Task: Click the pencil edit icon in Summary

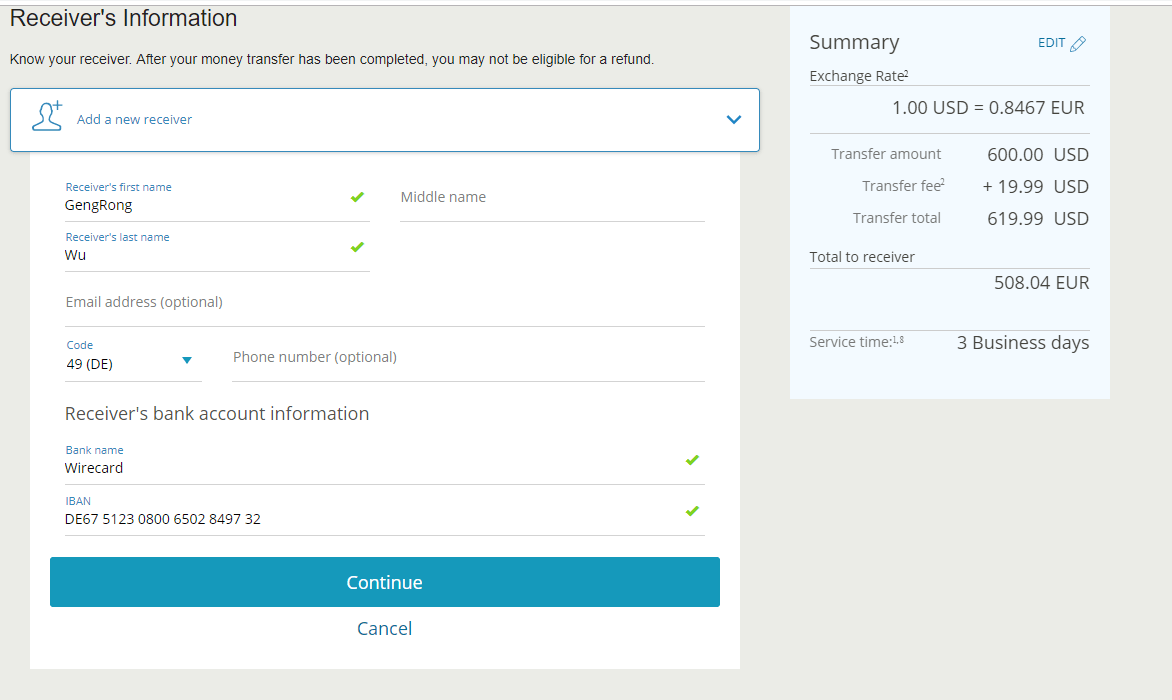Action: click(x=1077, y=44)
